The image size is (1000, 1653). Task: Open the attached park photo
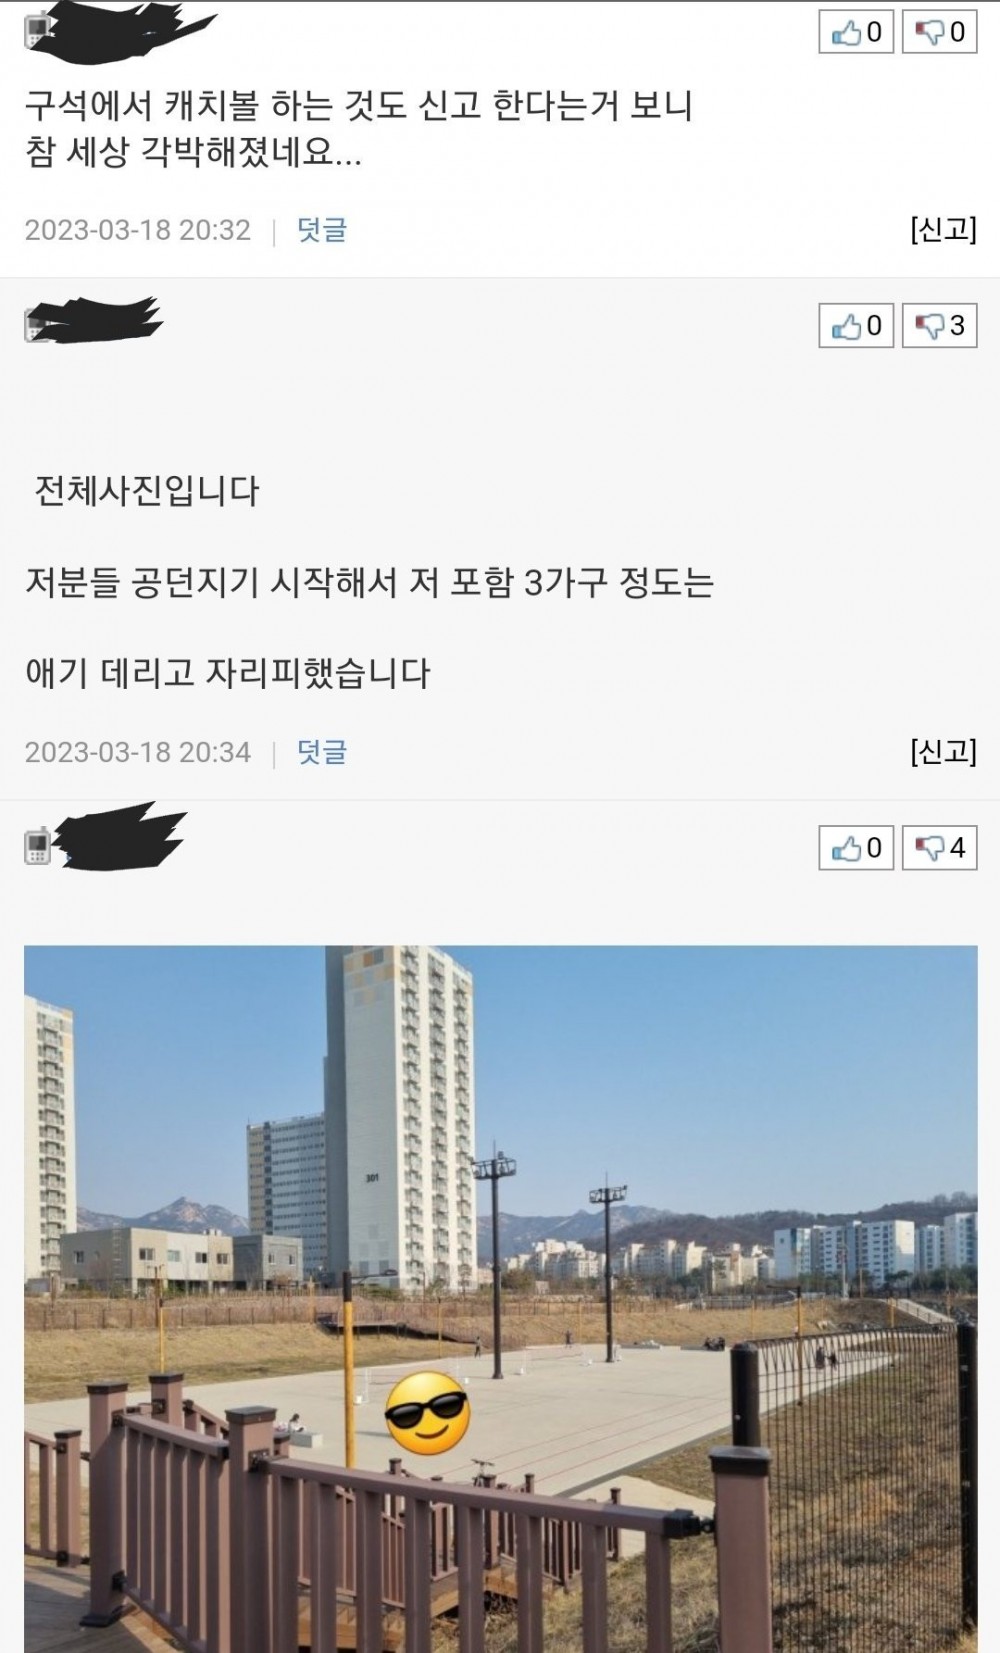500,1298
